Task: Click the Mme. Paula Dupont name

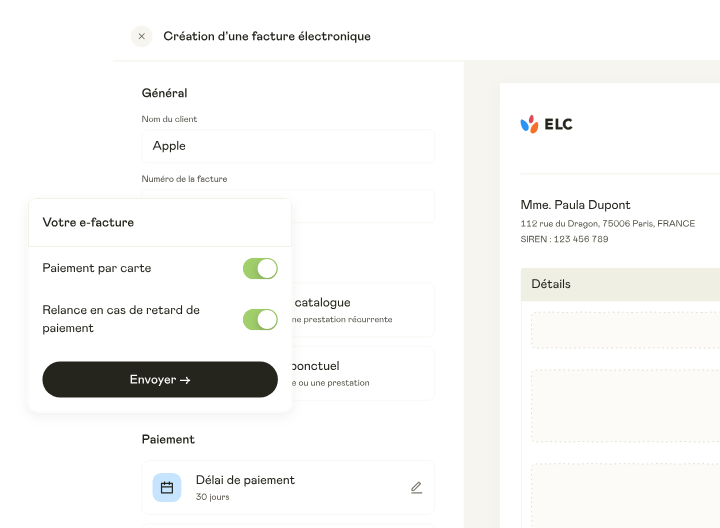Action: [x=575, y=205]
